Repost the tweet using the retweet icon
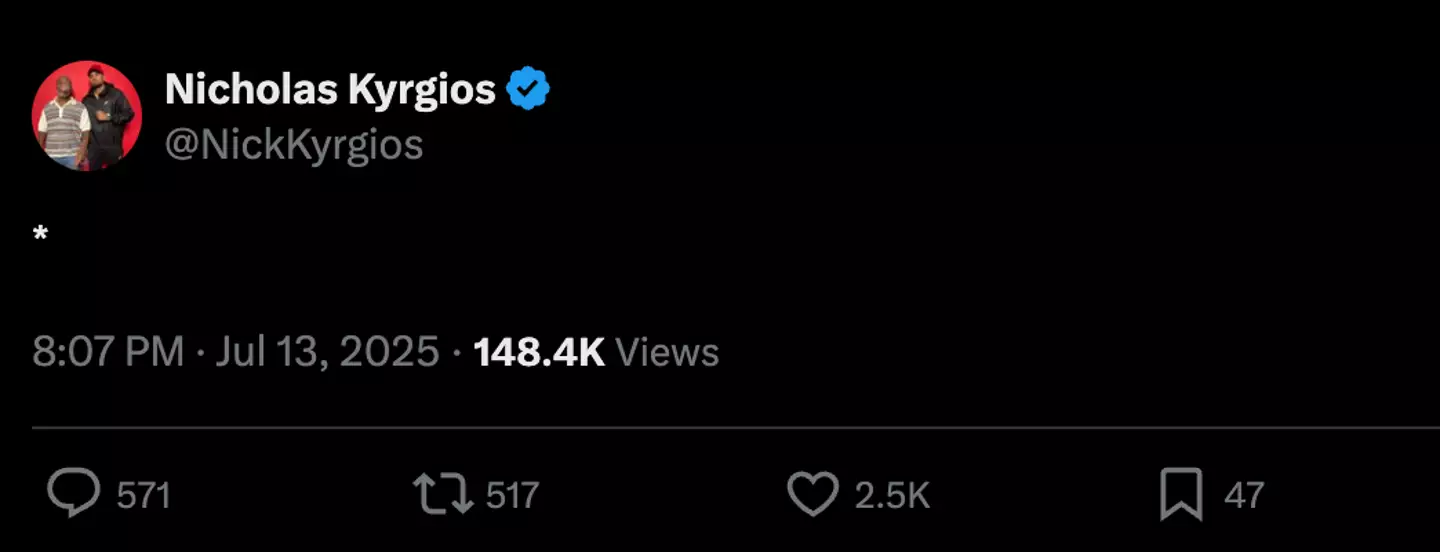1440x552 pixels. (x=443, y=495)
